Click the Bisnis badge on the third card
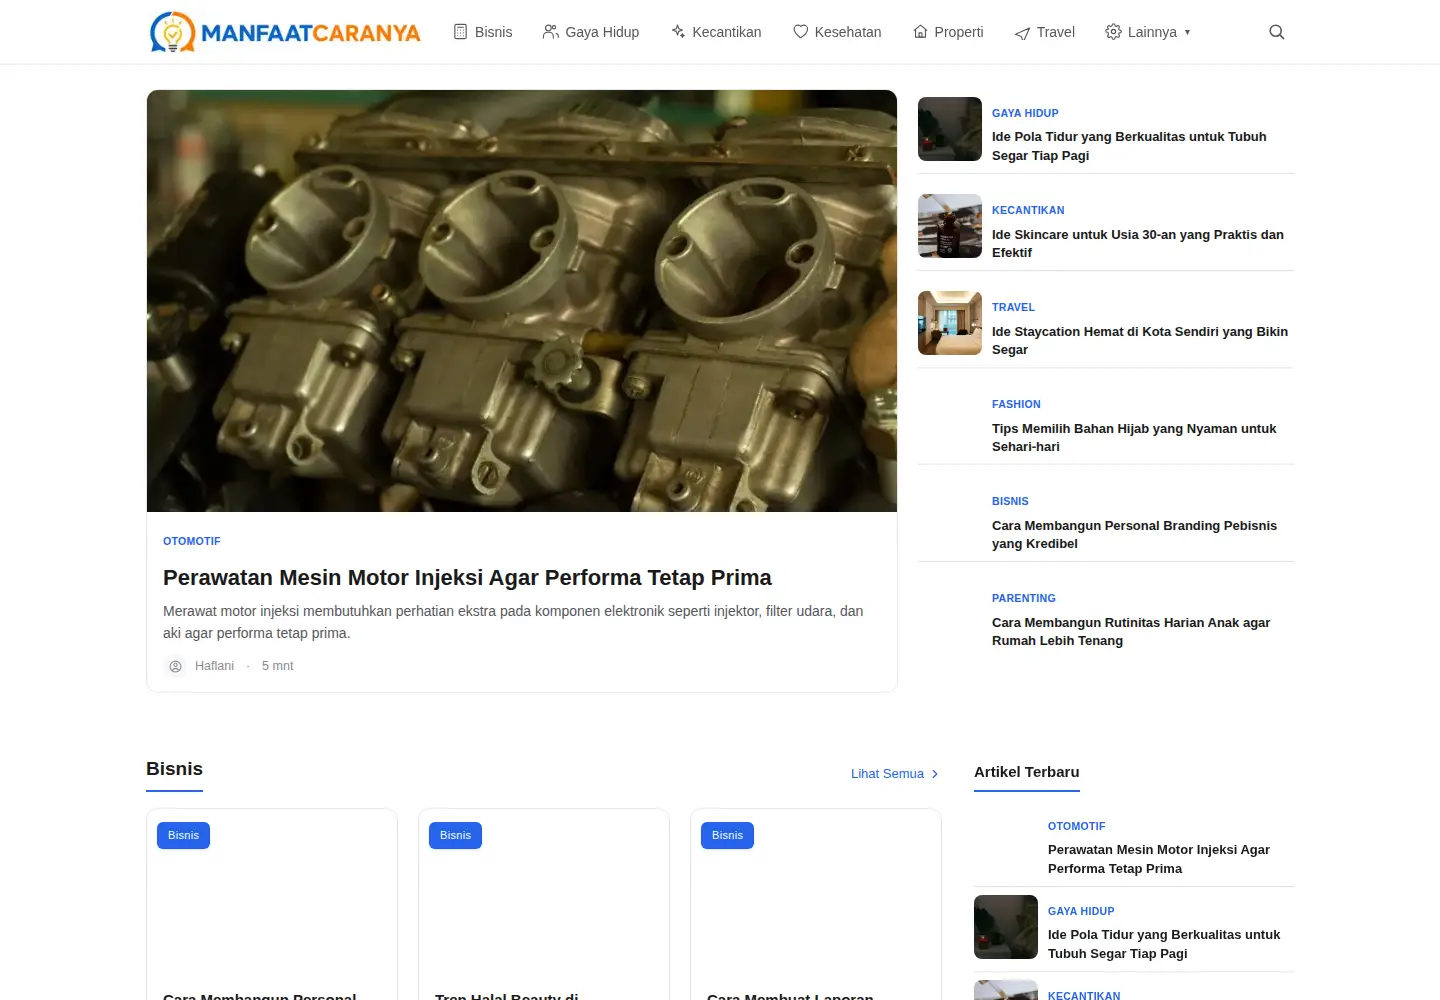 click(727, 835)
